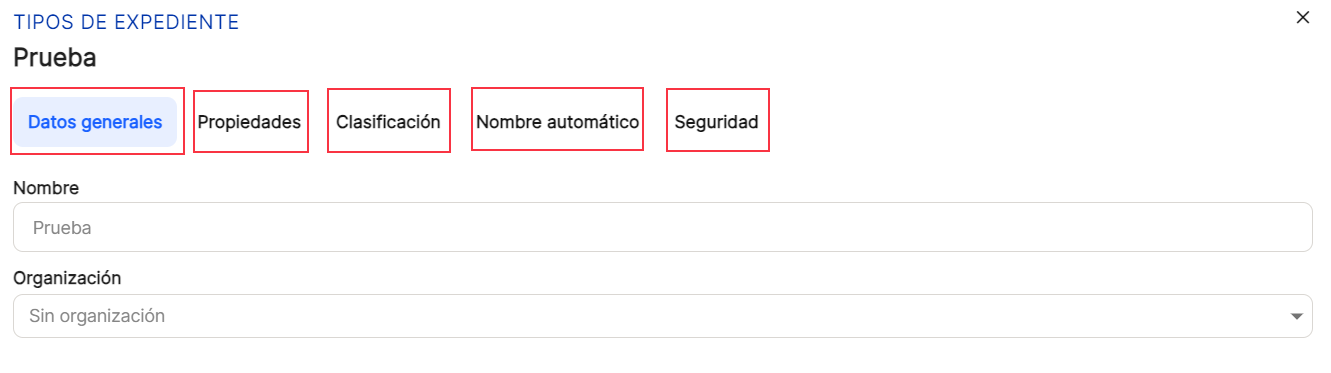The image size is (1331, 373).
Task: Open the Datos generales tab
Action: [95, 122]
